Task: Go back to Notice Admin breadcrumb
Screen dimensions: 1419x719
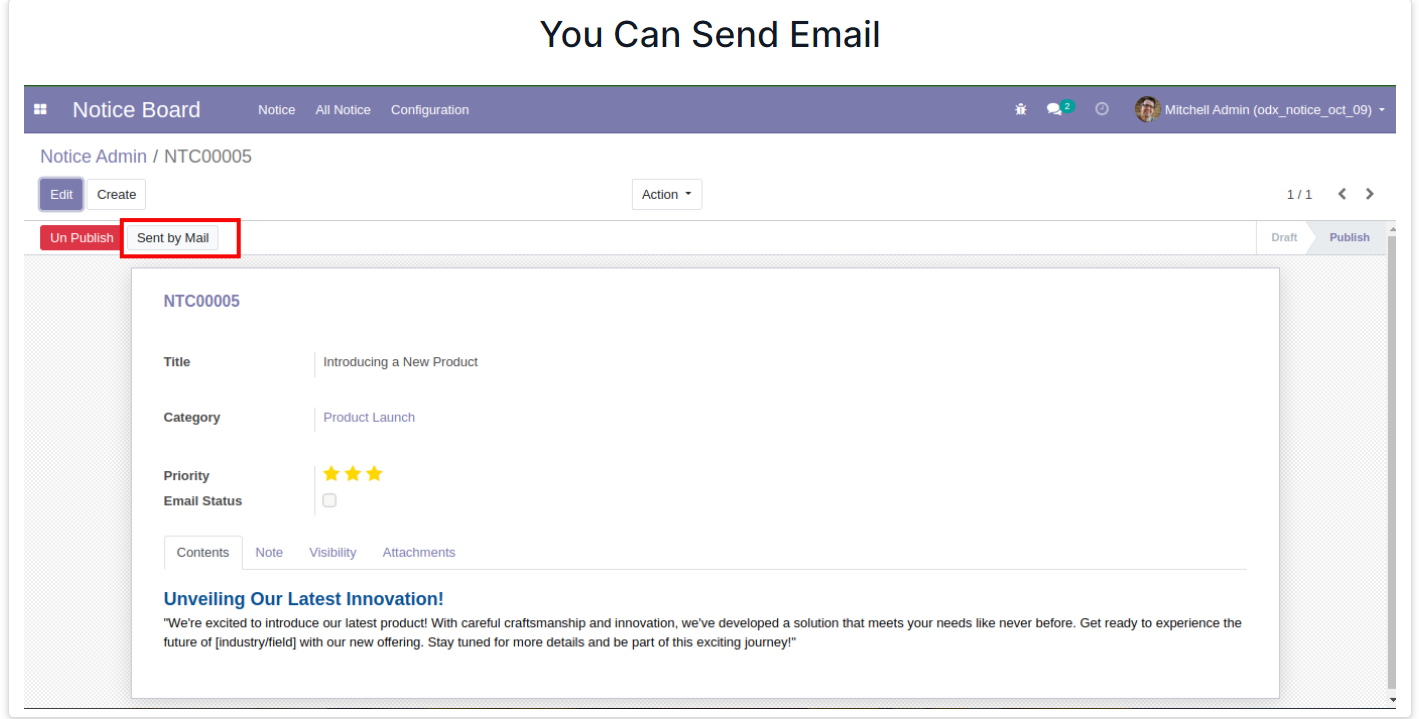Action: point(93,157)
